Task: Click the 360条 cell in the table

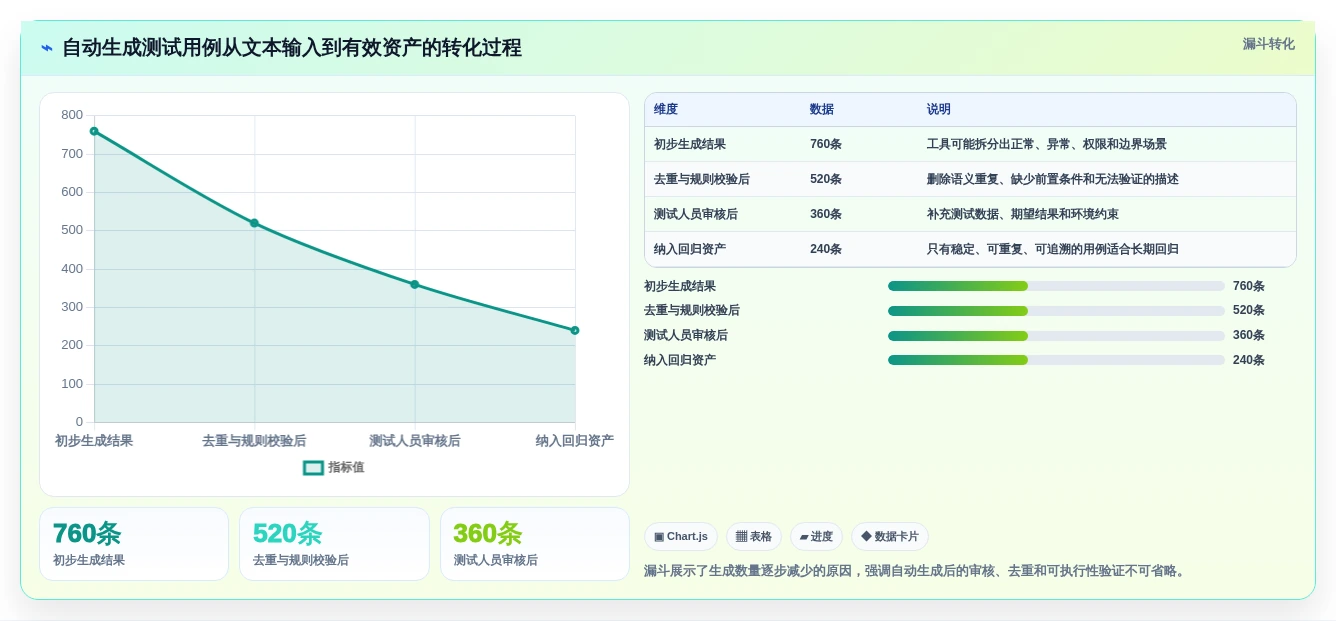Action: tap(826, 214)
